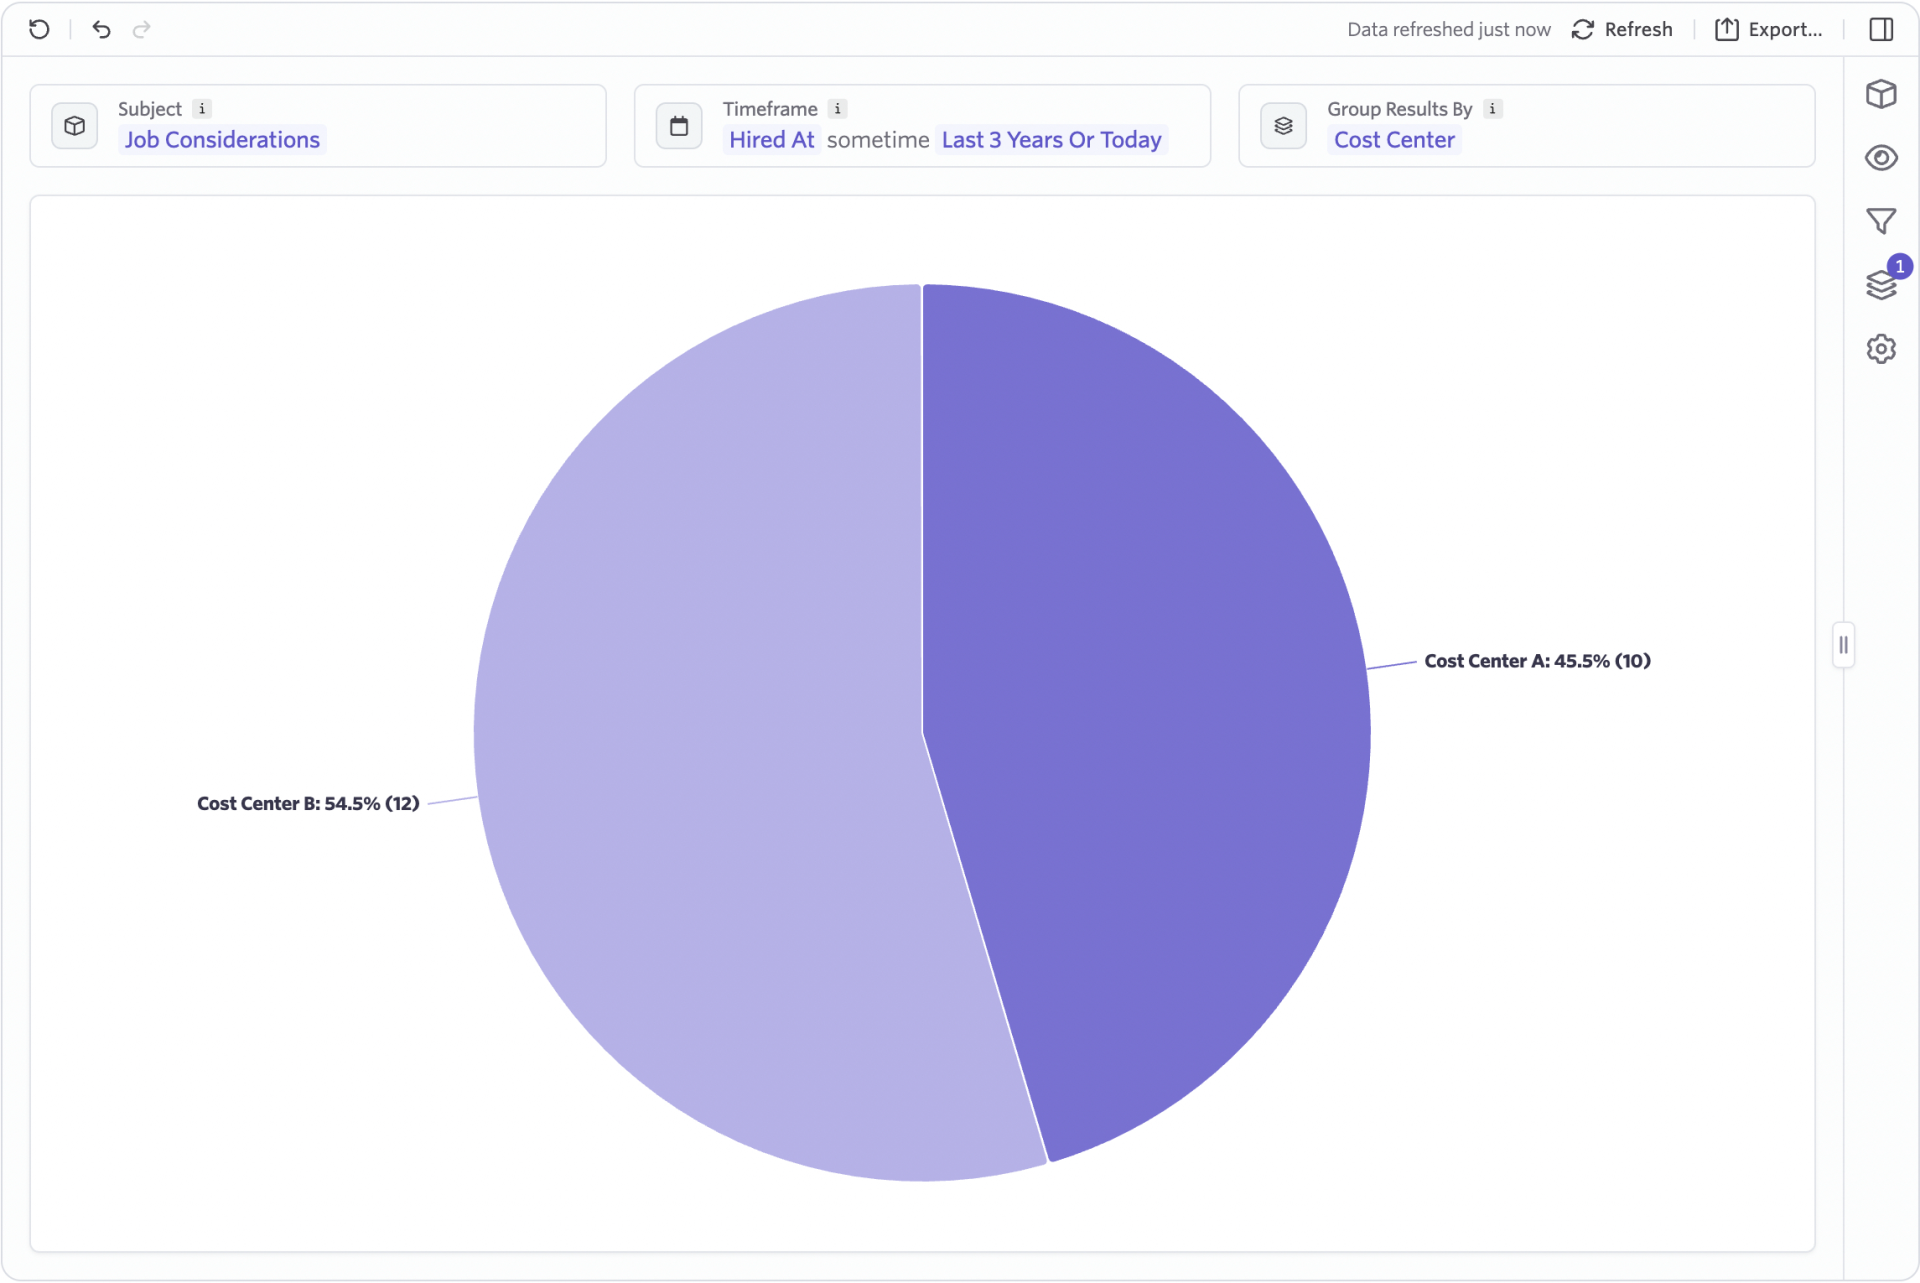Screen dimensions: 1920x1283
Task: Open the Last 3 Years Or Today timeframe picker
Action: coord(1049,140)
